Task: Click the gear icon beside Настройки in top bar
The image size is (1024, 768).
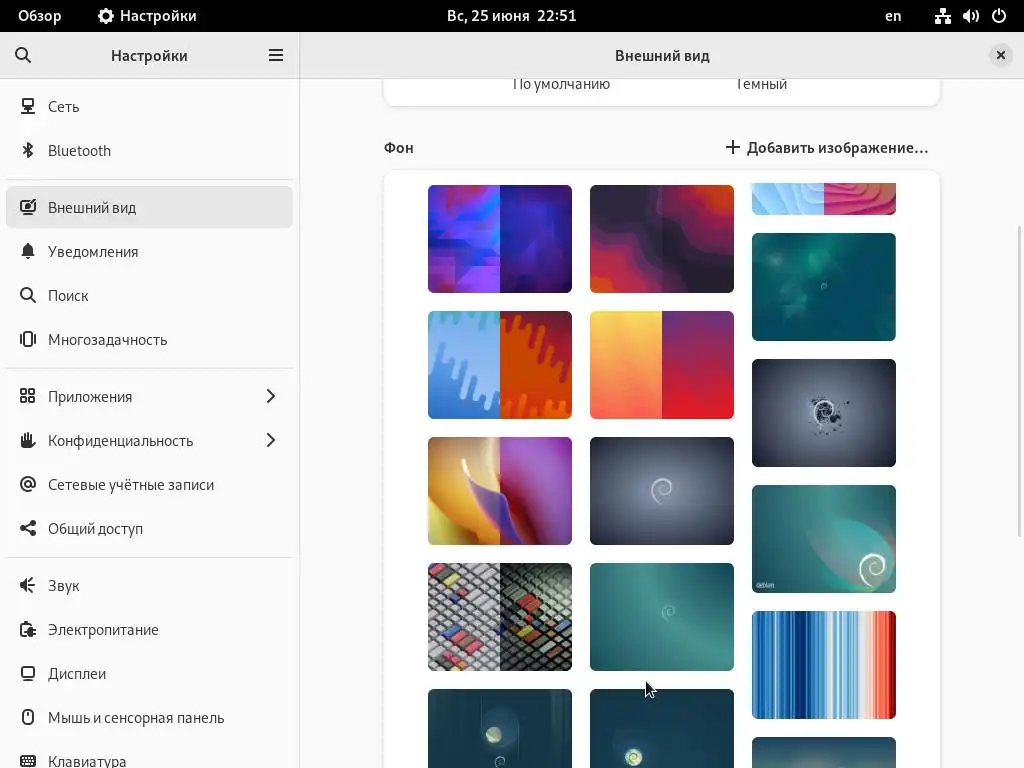Action: 105,16
